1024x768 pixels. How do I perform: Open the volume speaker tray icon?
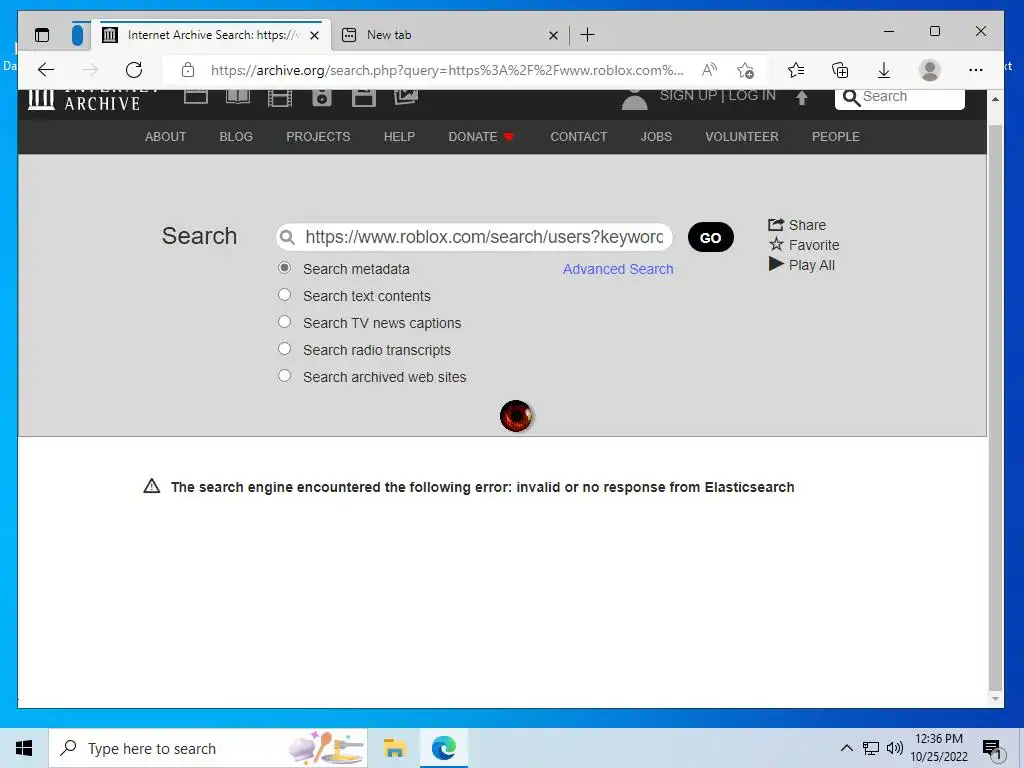[x=894, y=748]
